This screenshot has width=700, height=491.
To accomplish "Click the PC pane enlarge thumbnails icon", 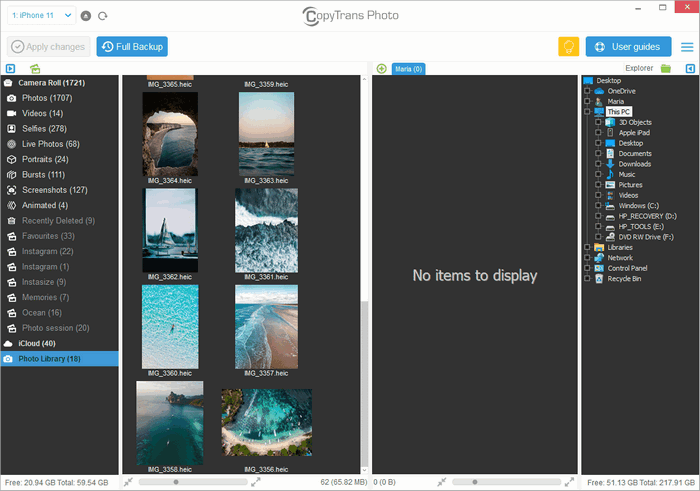I will (x=569, y=482).
